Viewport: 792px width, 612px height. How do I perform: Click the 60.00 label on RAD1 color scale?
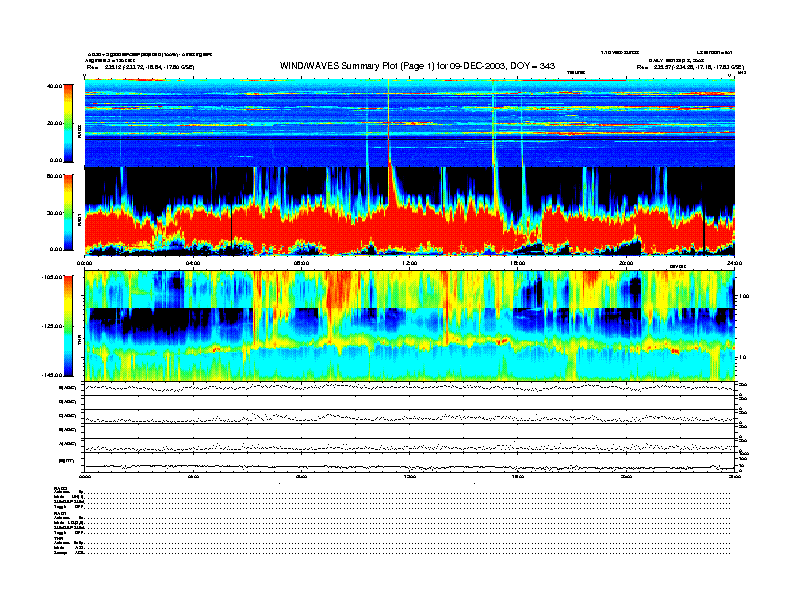click(x=55, y=176)
